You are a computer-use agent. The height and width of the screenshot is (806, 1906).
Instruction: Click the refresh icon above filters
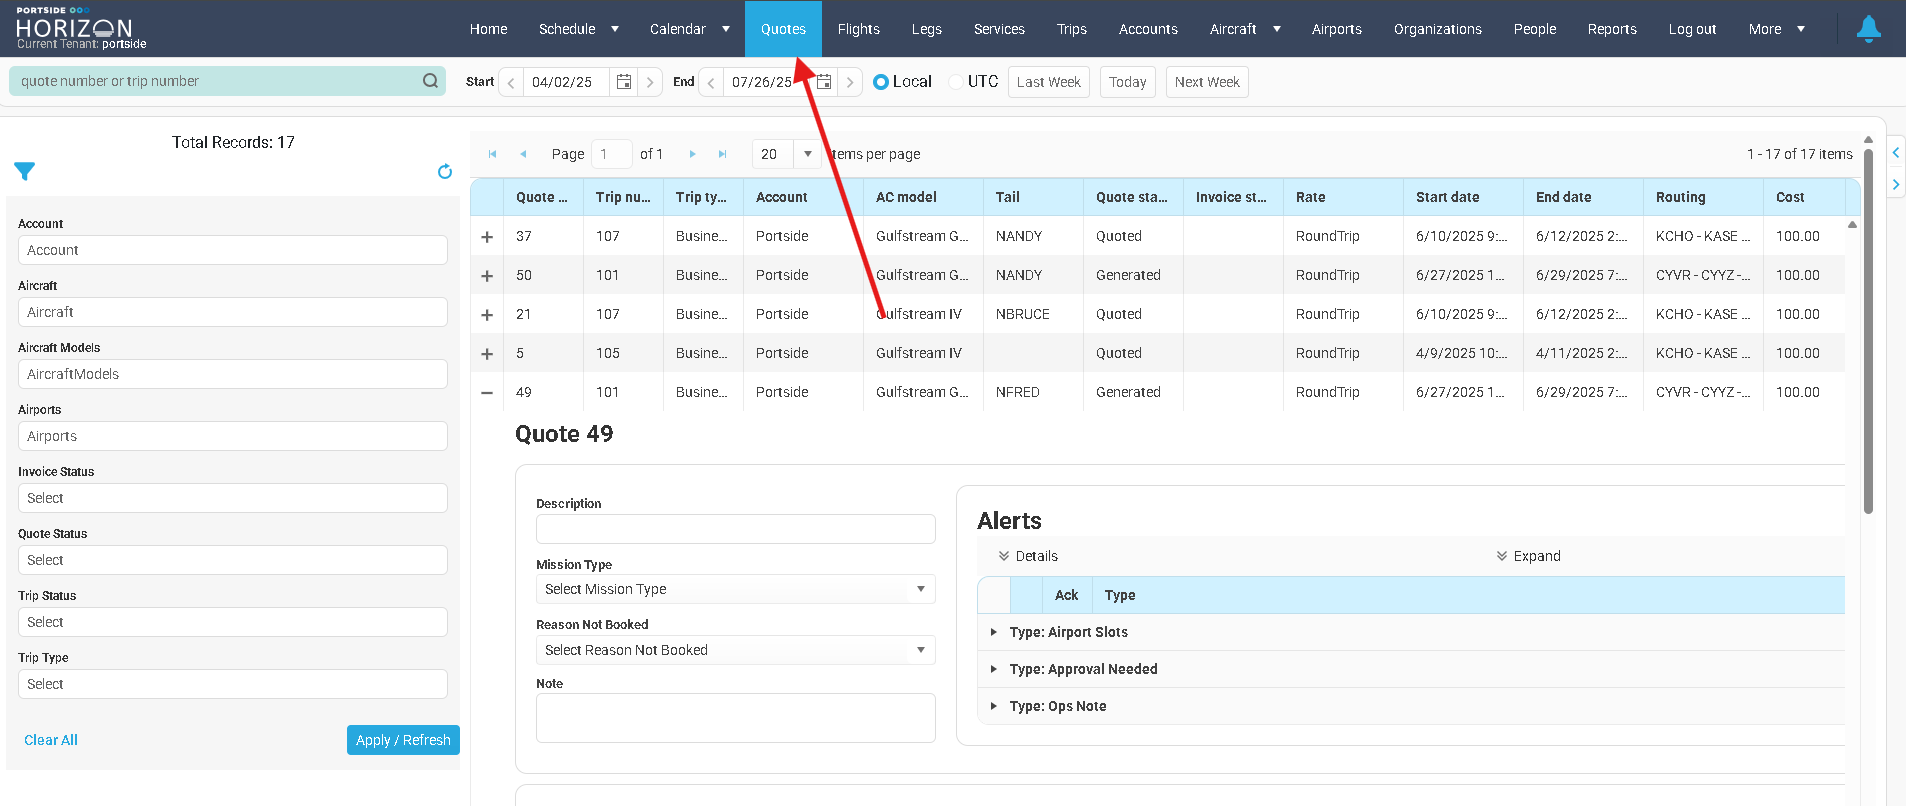[x=445, y=172]
